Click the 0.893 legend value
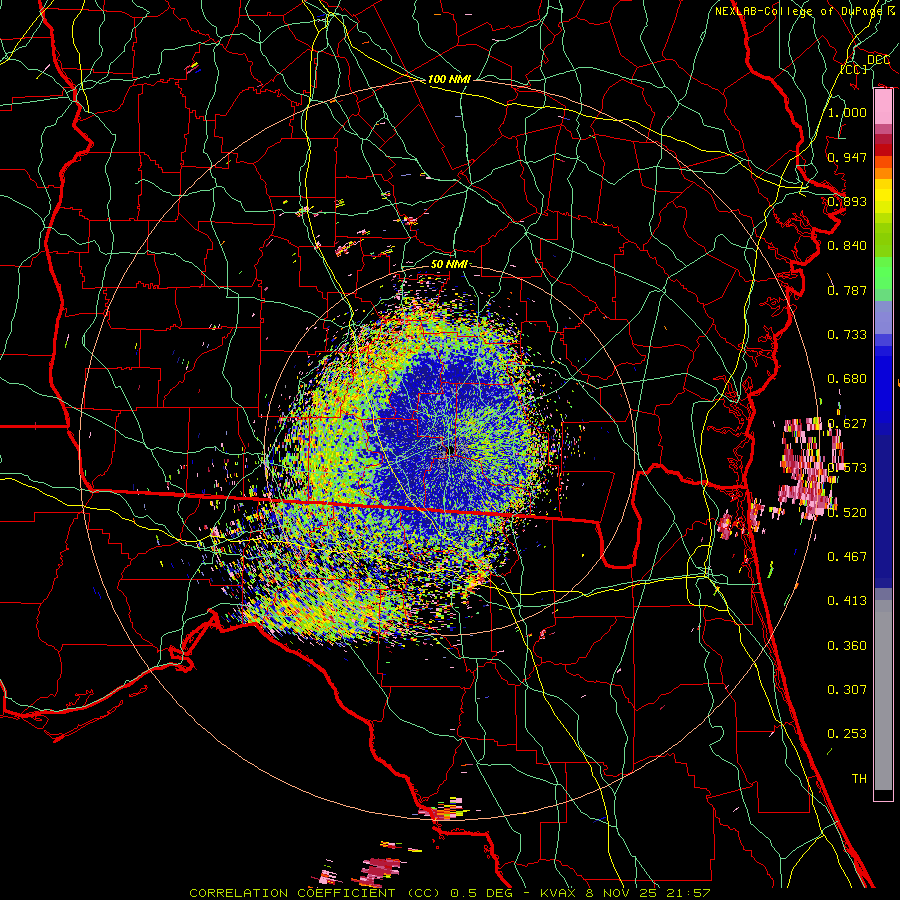The image size is (900, 900). pos(847,201)
